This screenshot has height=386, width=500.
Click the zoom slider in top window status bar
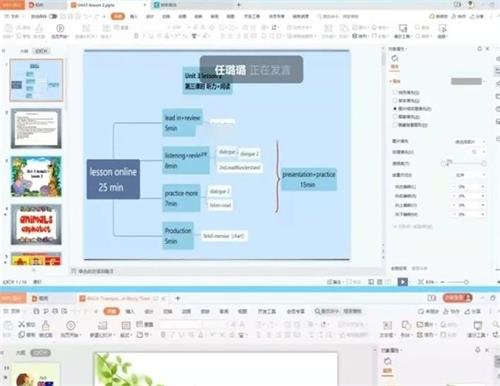click(458, 282)
